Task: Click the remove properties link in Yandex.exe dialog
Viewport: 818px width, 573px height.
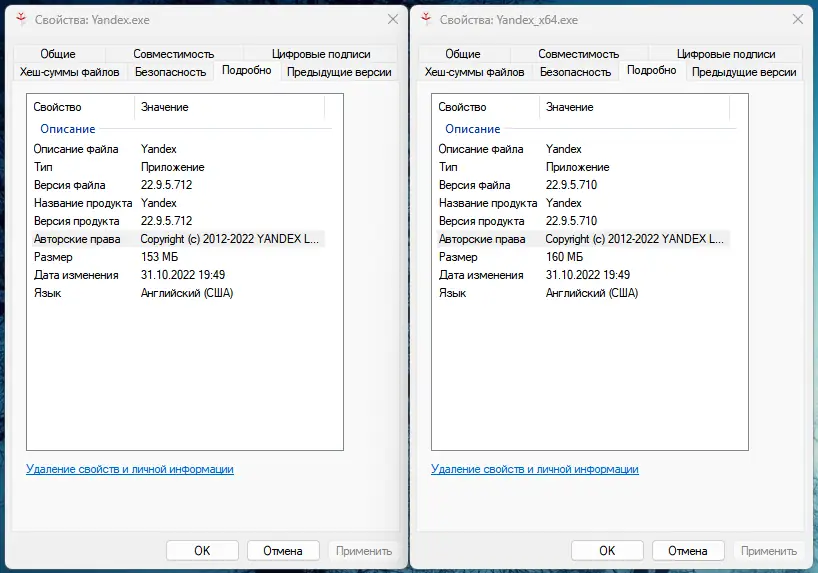Action: click(130, 469)
